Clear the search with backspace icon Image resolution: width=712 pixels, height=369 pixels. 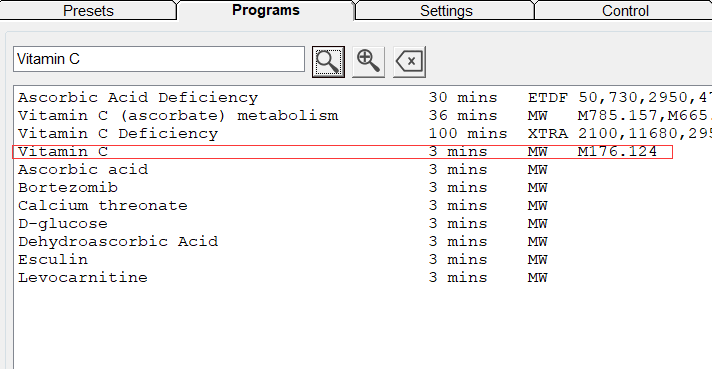pyautogui.click(x=409, y=62)
